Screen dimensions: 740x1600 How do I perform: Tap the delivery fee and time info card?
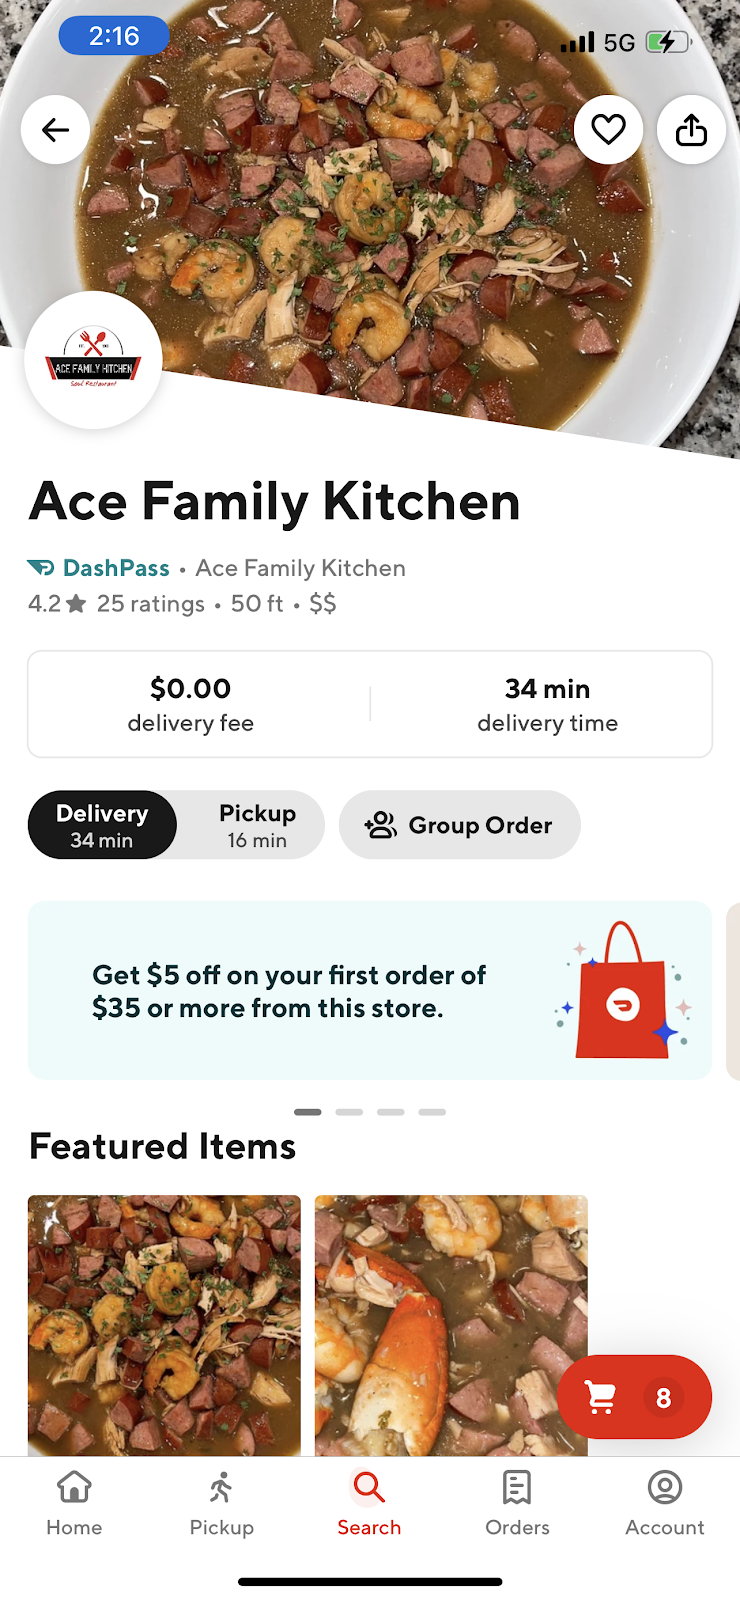point(370,703)
